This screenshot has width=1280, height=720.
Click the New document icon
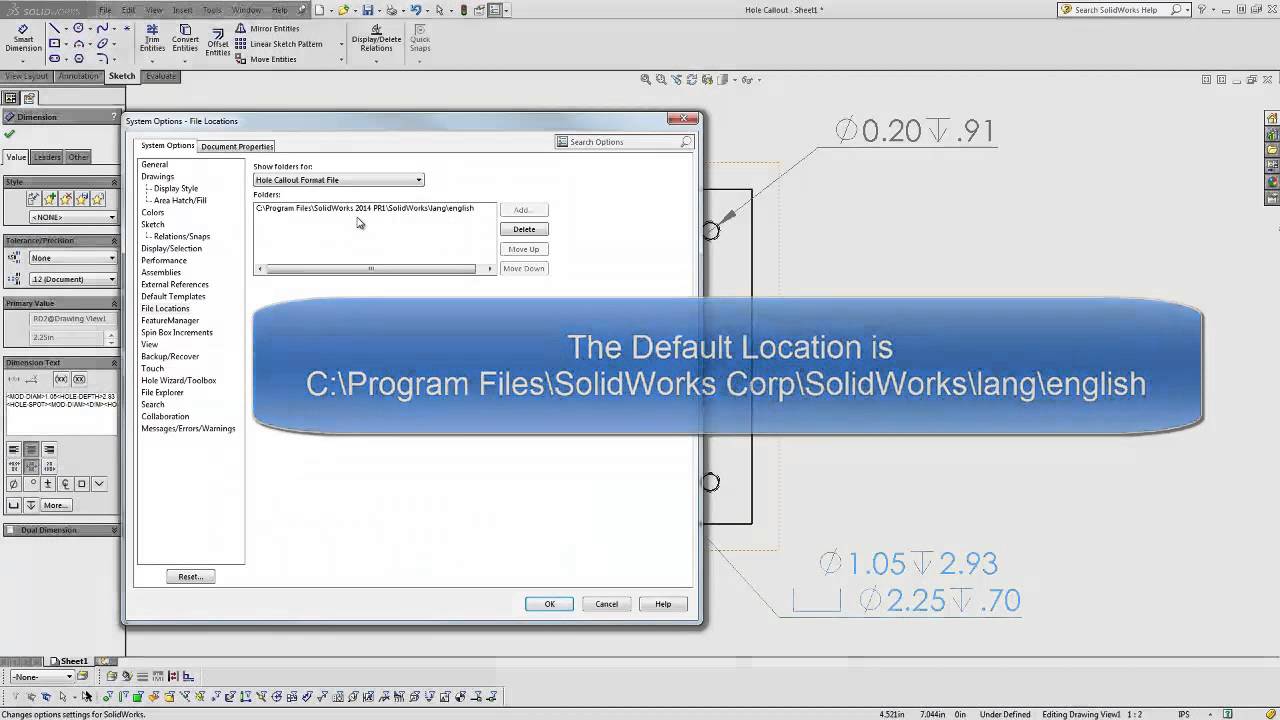tap(320, 10)
